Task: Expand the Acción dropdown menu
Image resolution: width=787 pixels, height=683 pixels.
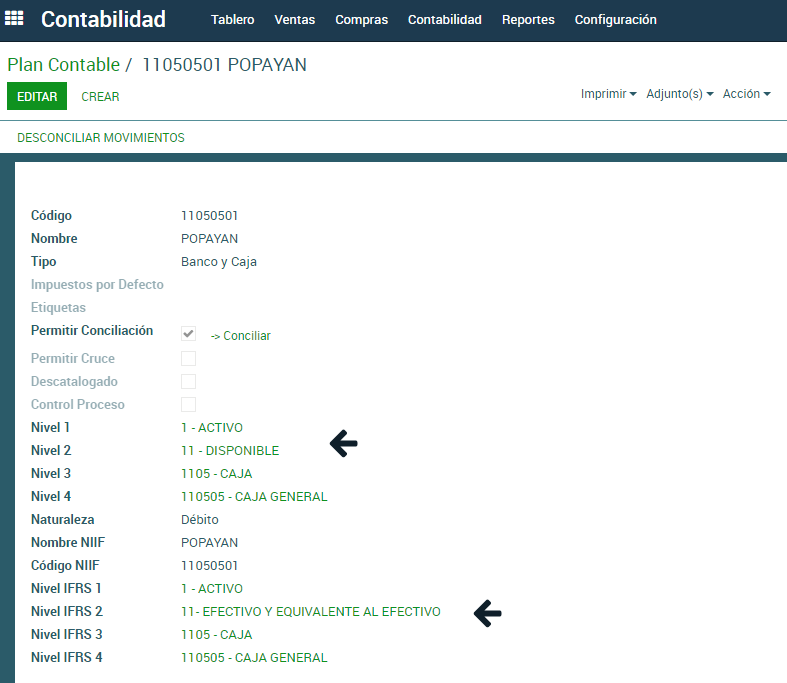Action: (746, 94)
